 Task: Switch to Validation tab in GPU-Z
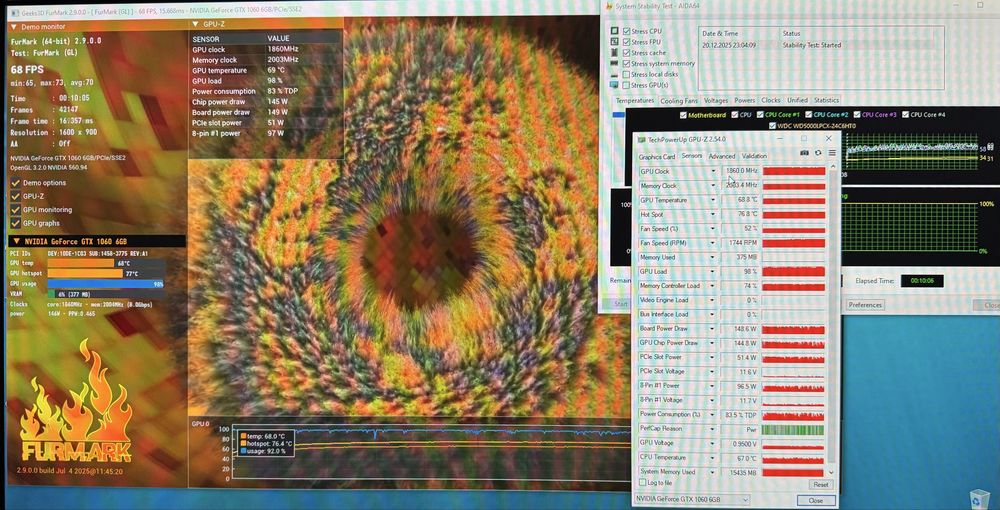coord(754,156)
